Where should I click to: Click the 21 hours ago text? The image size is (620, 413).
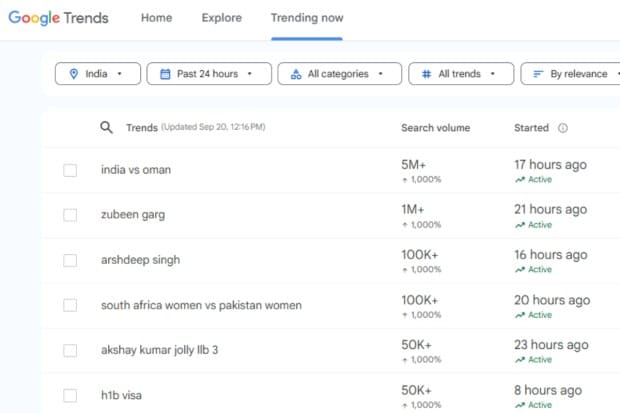tap(550, 209)
